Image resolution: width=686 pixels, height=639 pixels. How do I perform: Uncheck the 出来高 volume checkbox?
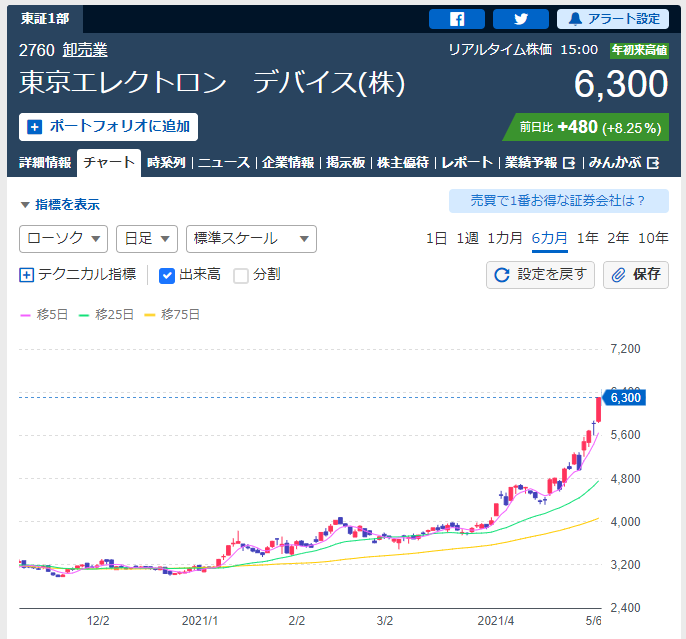tap(167, 276)
